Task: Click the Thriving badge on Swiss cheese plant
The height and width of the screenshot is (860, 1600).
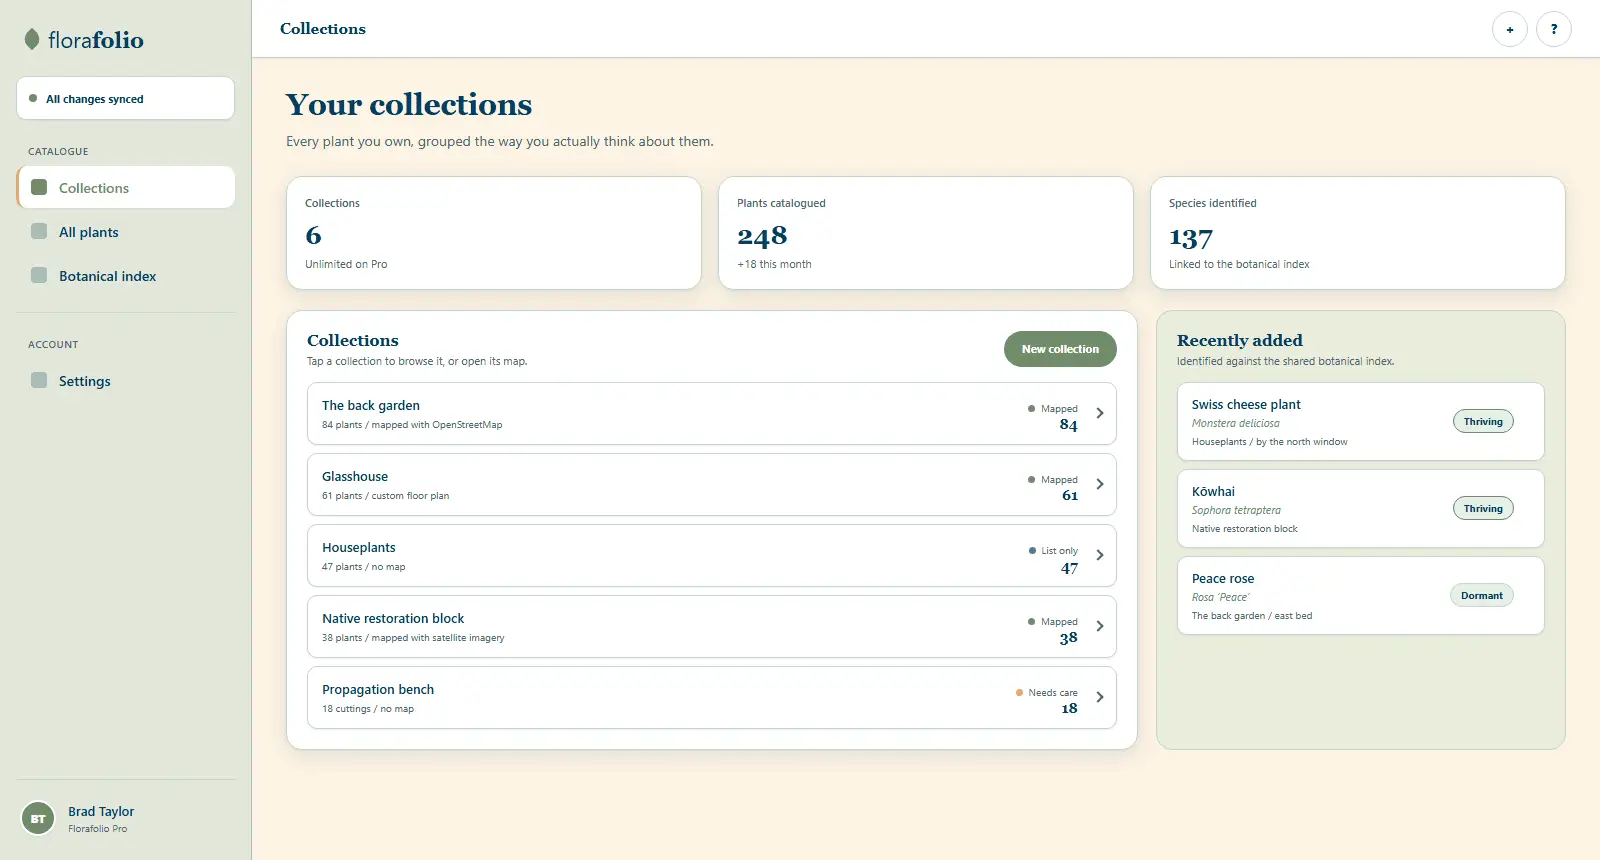Action: pos(1483,421)
